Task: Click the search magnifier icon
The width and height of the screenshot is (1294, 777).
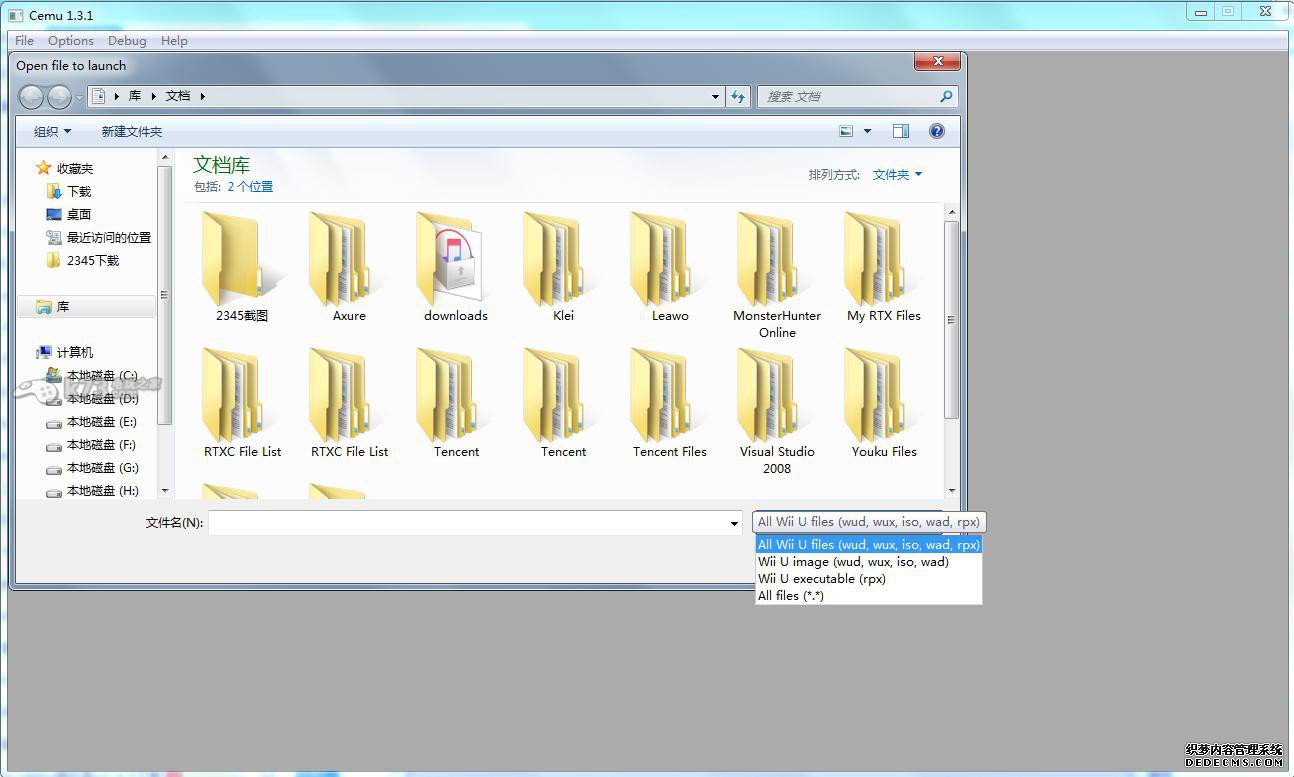Action: click(x=946, y=97)
